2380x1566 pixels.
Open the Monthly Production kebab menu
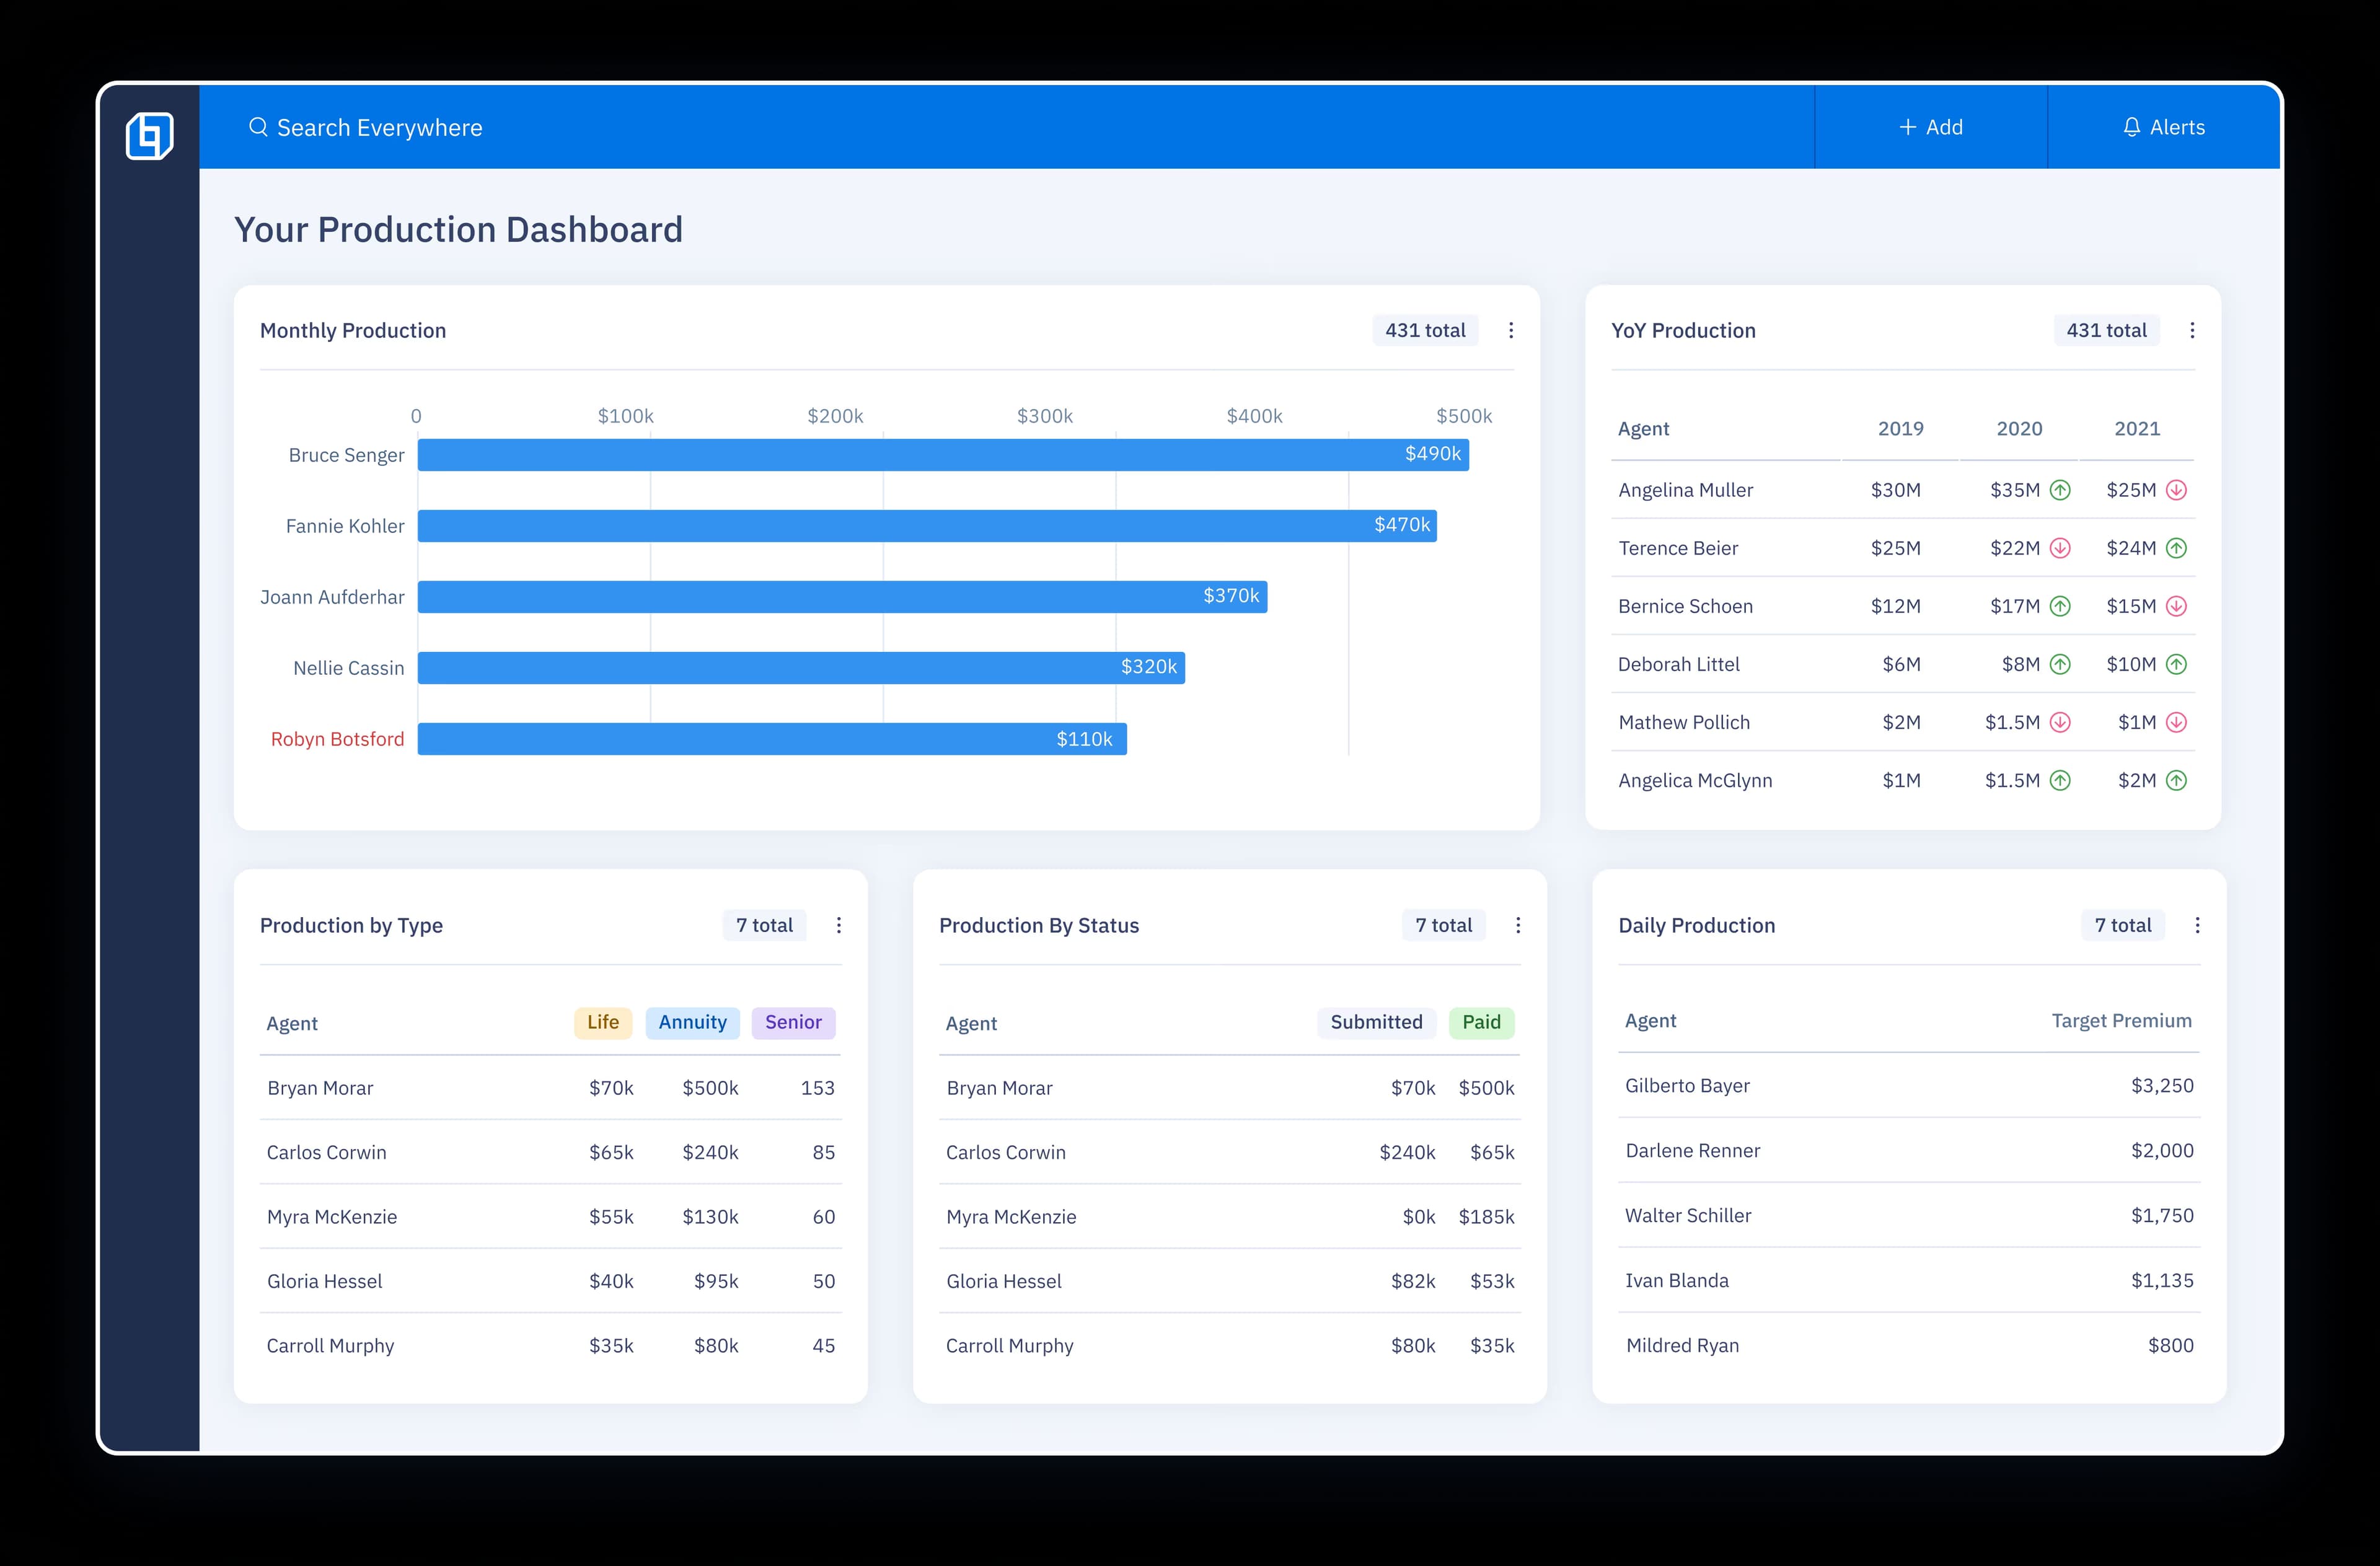coord(1511,330)
